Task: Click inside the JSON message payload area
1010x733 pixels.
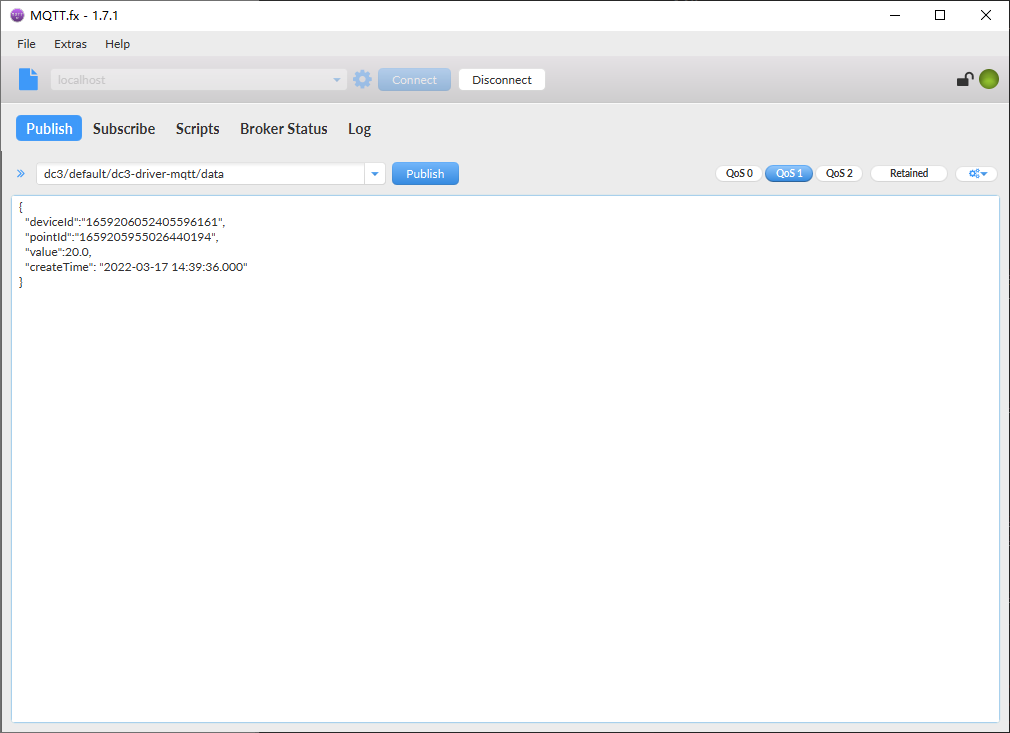Action: click(x=505, y=450)
